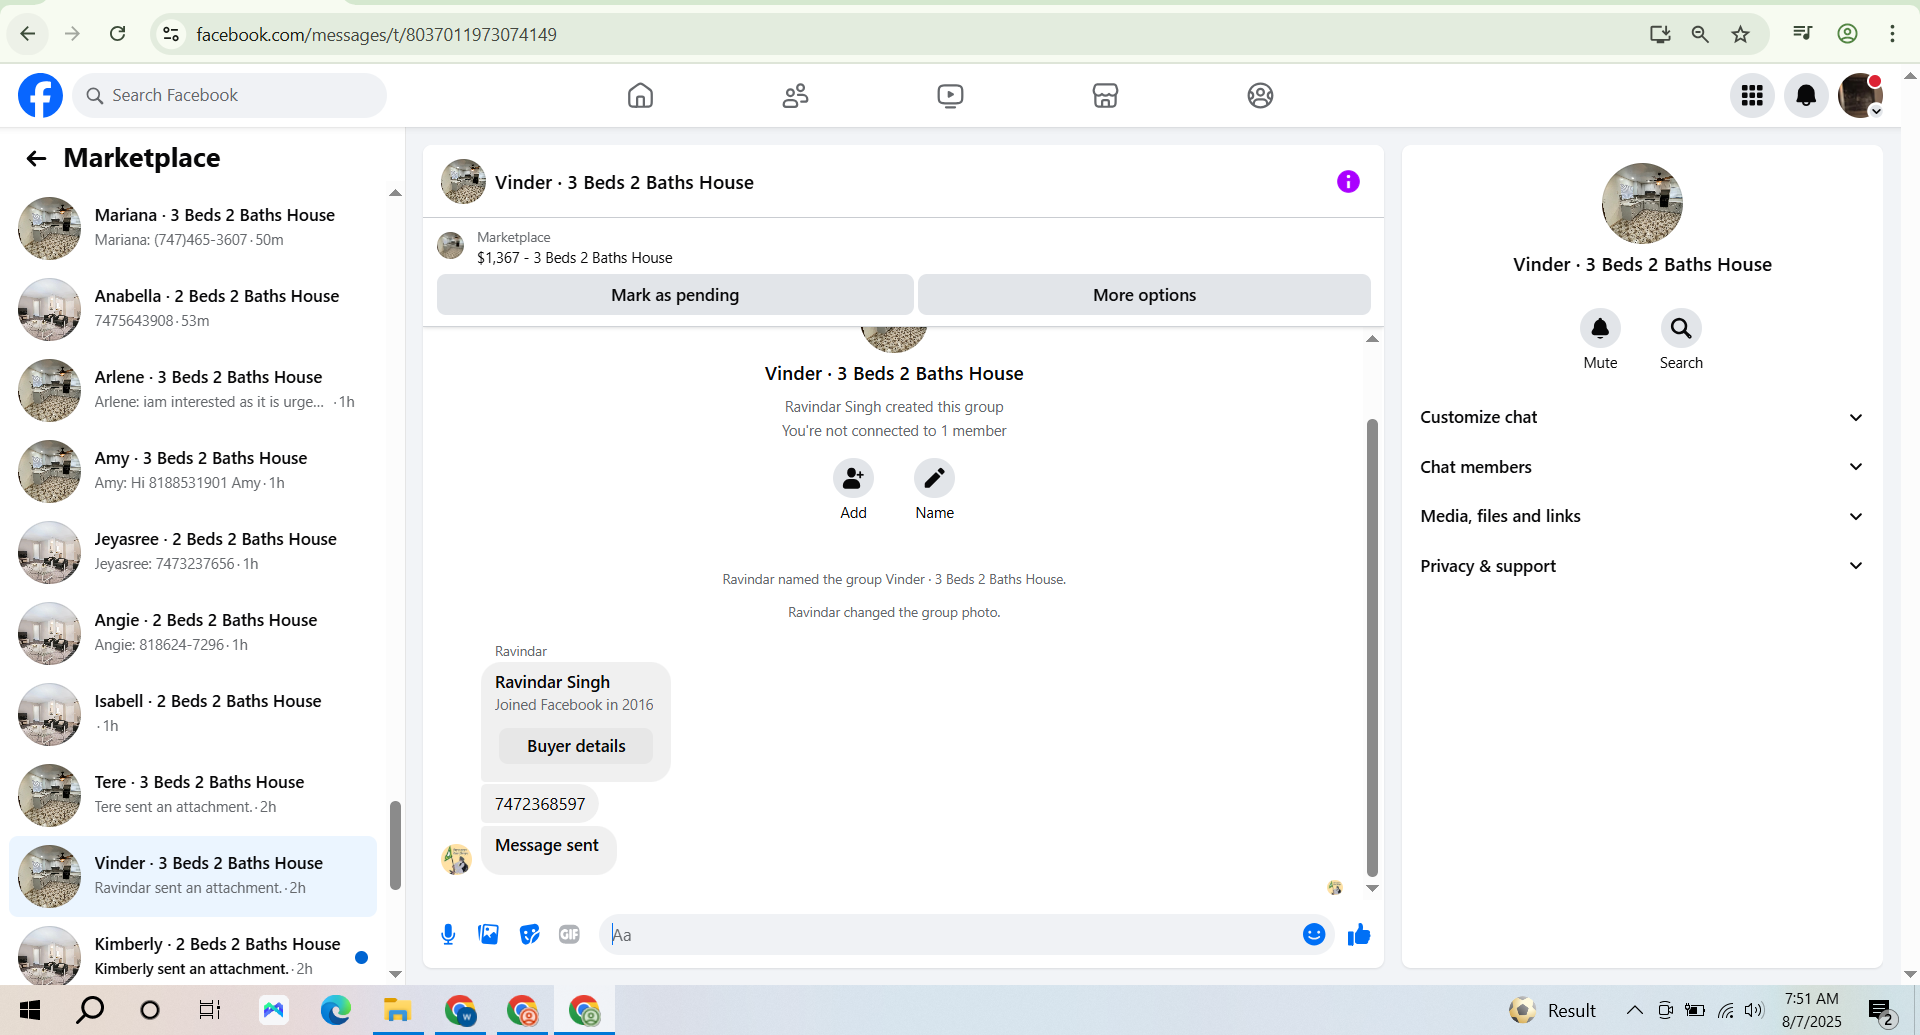Screen dimensions: 1920x1035
Task: Click the pencil Name icon
Action: pyautogui.click(x=934, y=478)
